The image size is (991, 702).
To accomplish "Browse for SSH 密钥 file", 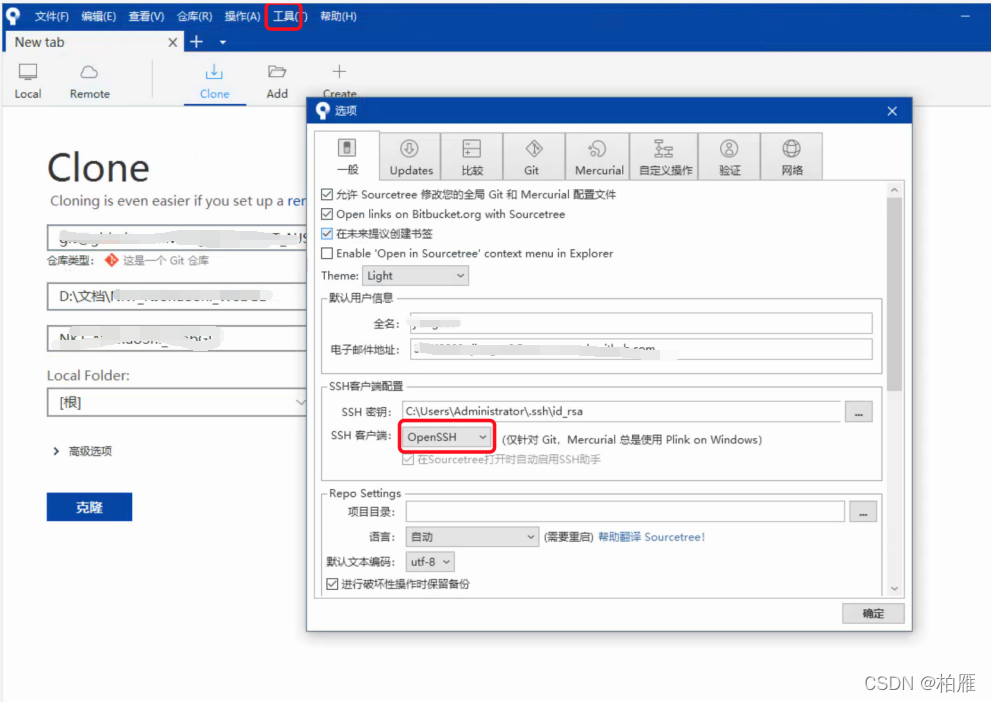I will [x=858, y=412].
